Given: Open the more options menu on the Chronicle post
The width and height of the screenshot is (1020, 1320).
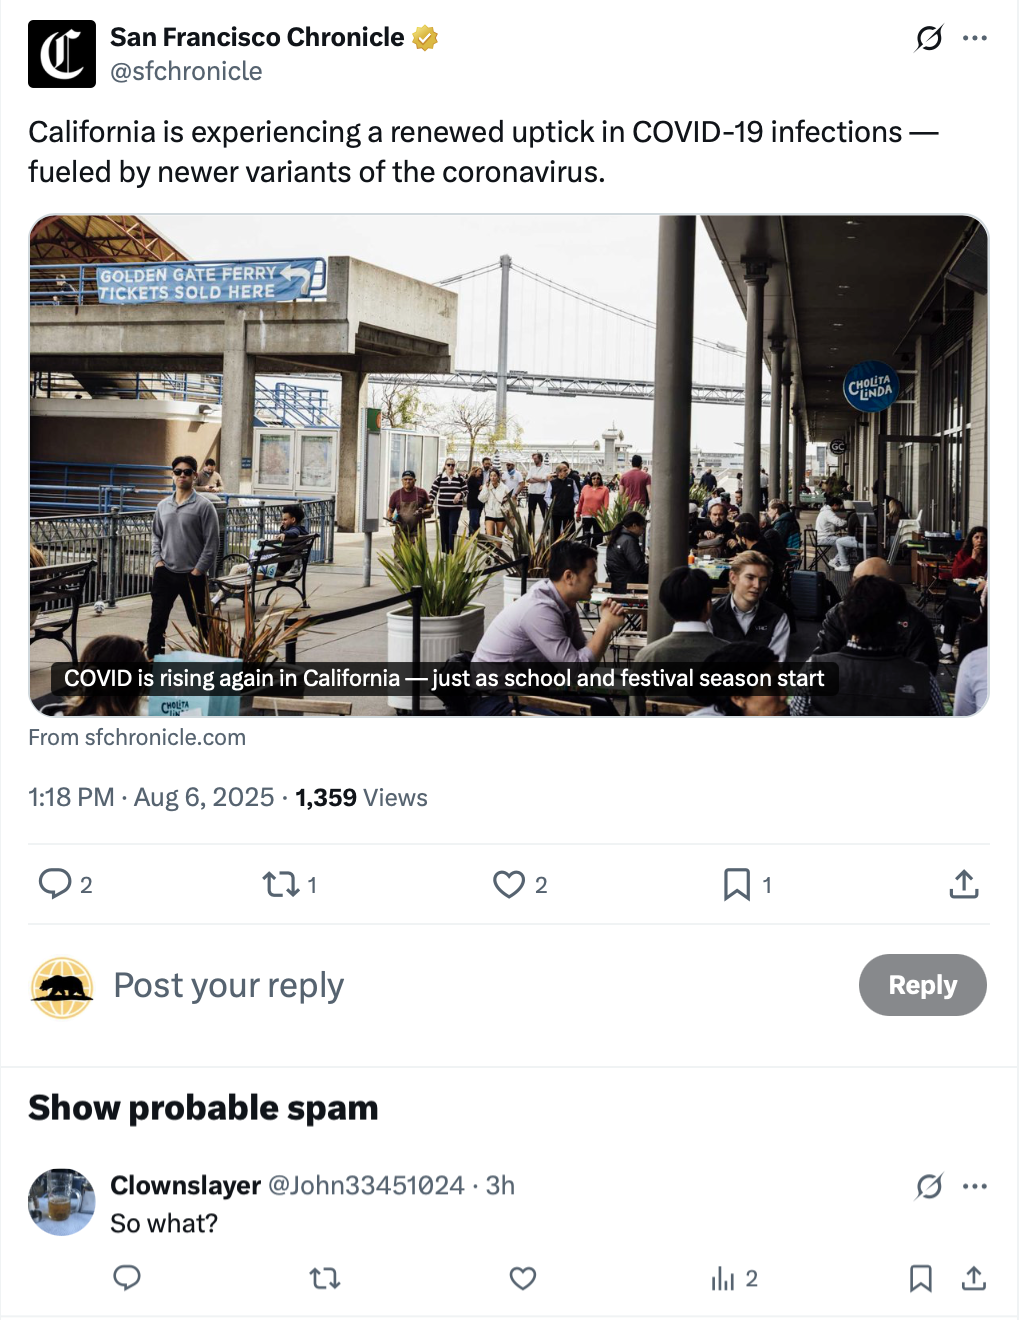Looking at the screenshot, I should coord(975,38).
